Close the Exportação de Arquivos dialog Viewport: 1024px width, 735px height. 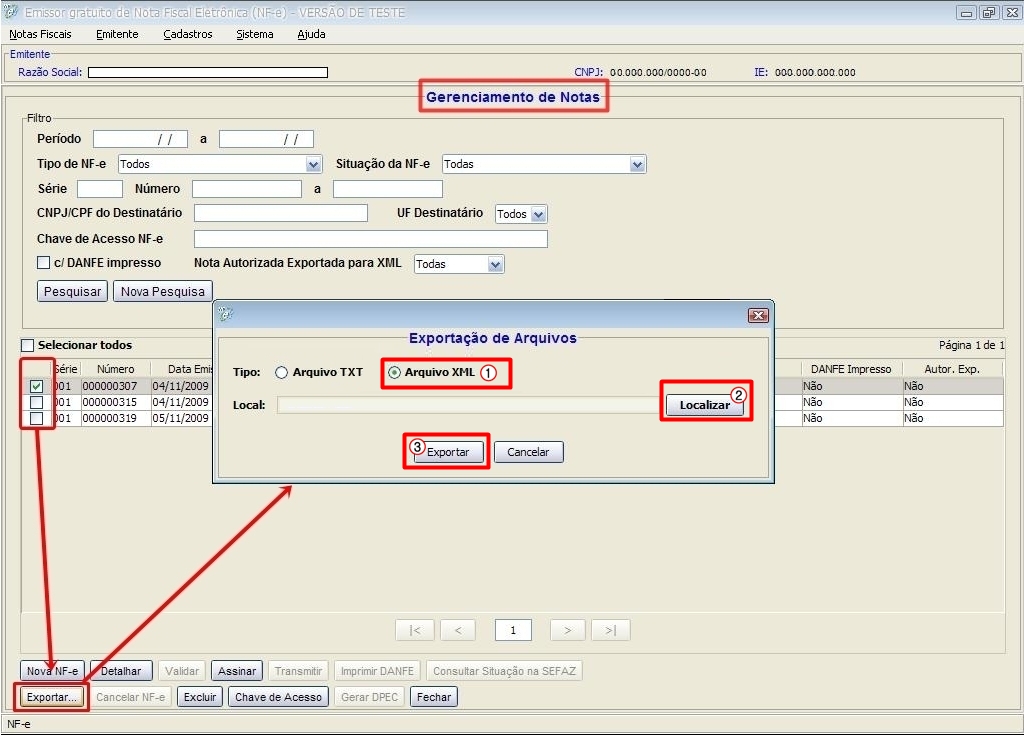click(758, 315)
